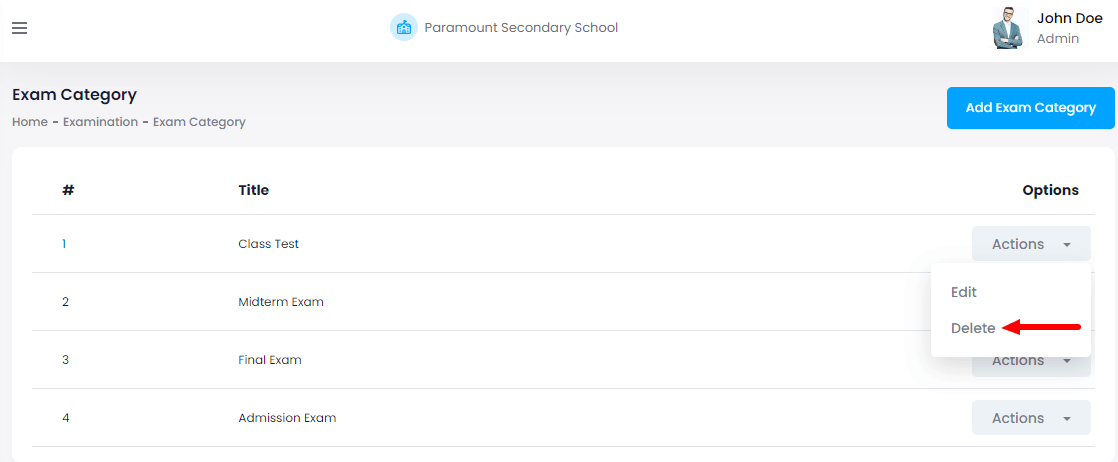Open the Actions dropdown for Class Test

tap(1031, 244)
